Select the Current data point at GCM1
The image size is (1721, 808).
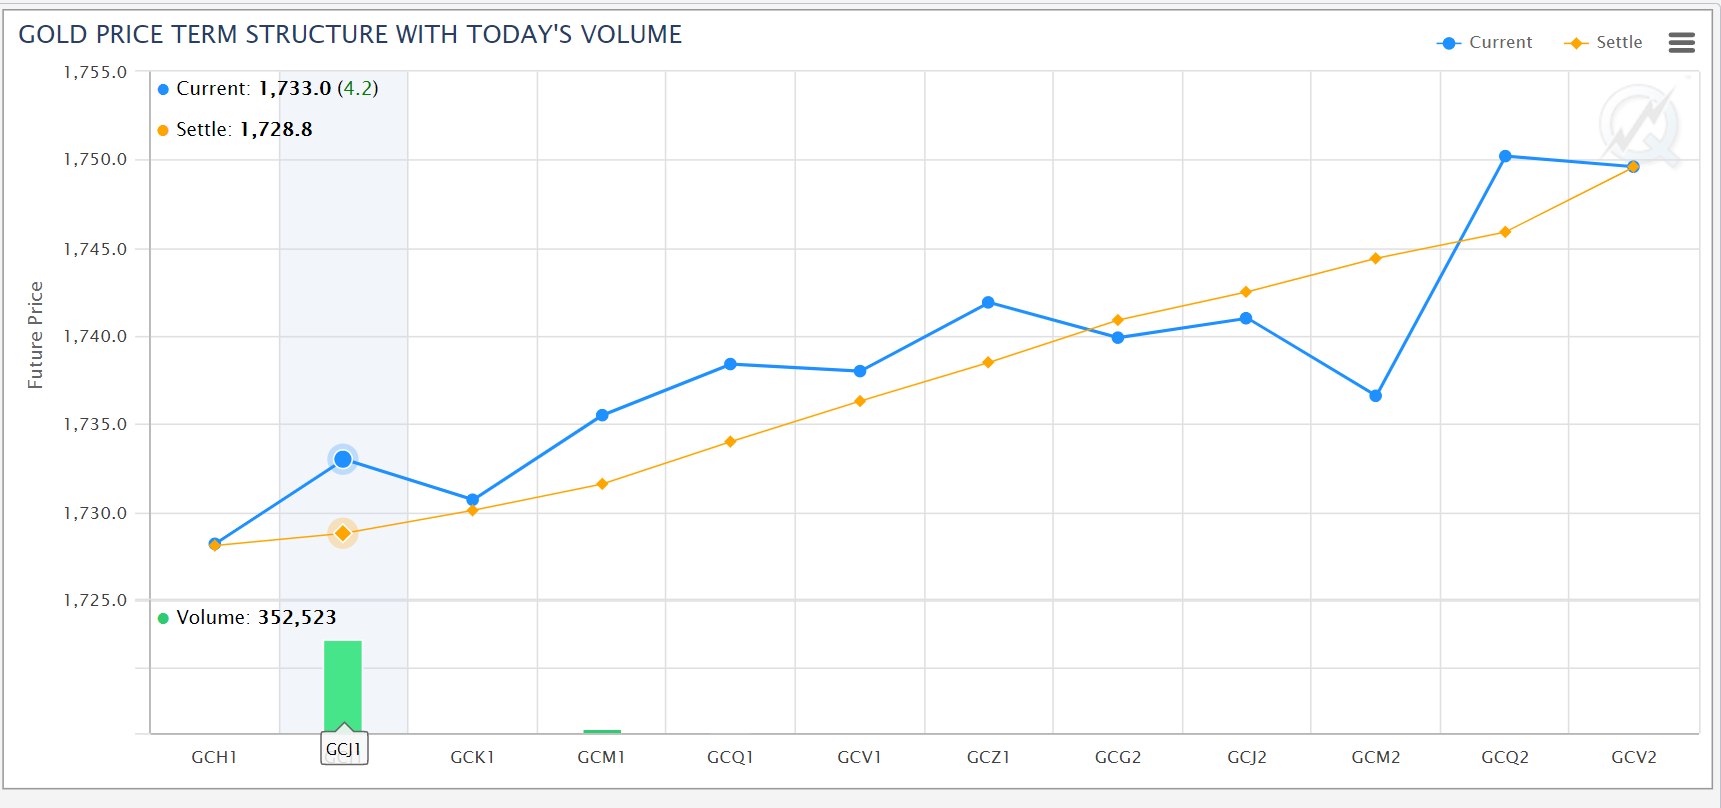[602, 415]
